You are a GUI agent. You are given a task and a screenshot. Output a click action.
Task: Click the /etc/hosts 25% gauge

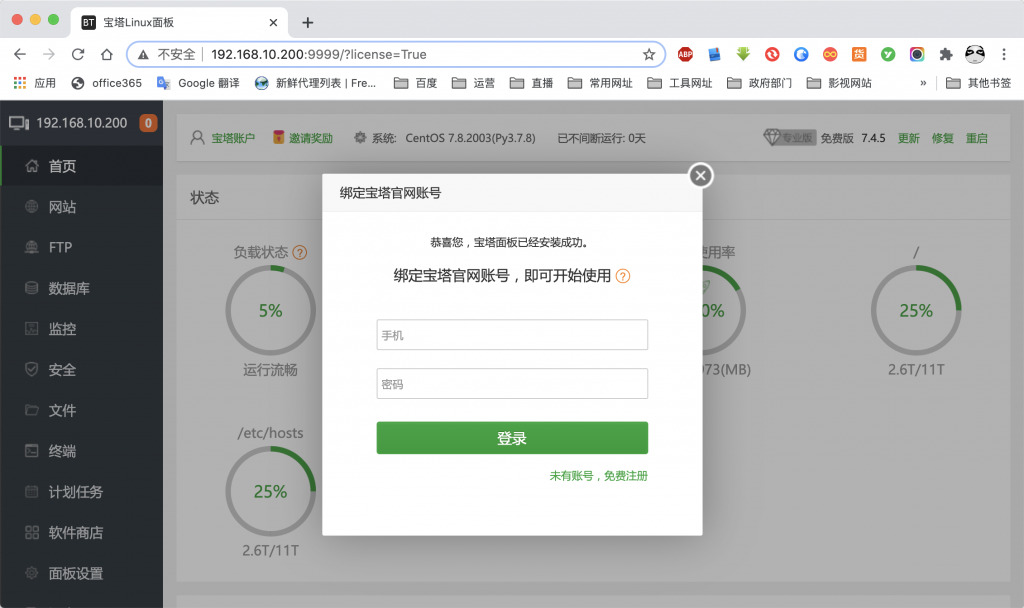270,492
